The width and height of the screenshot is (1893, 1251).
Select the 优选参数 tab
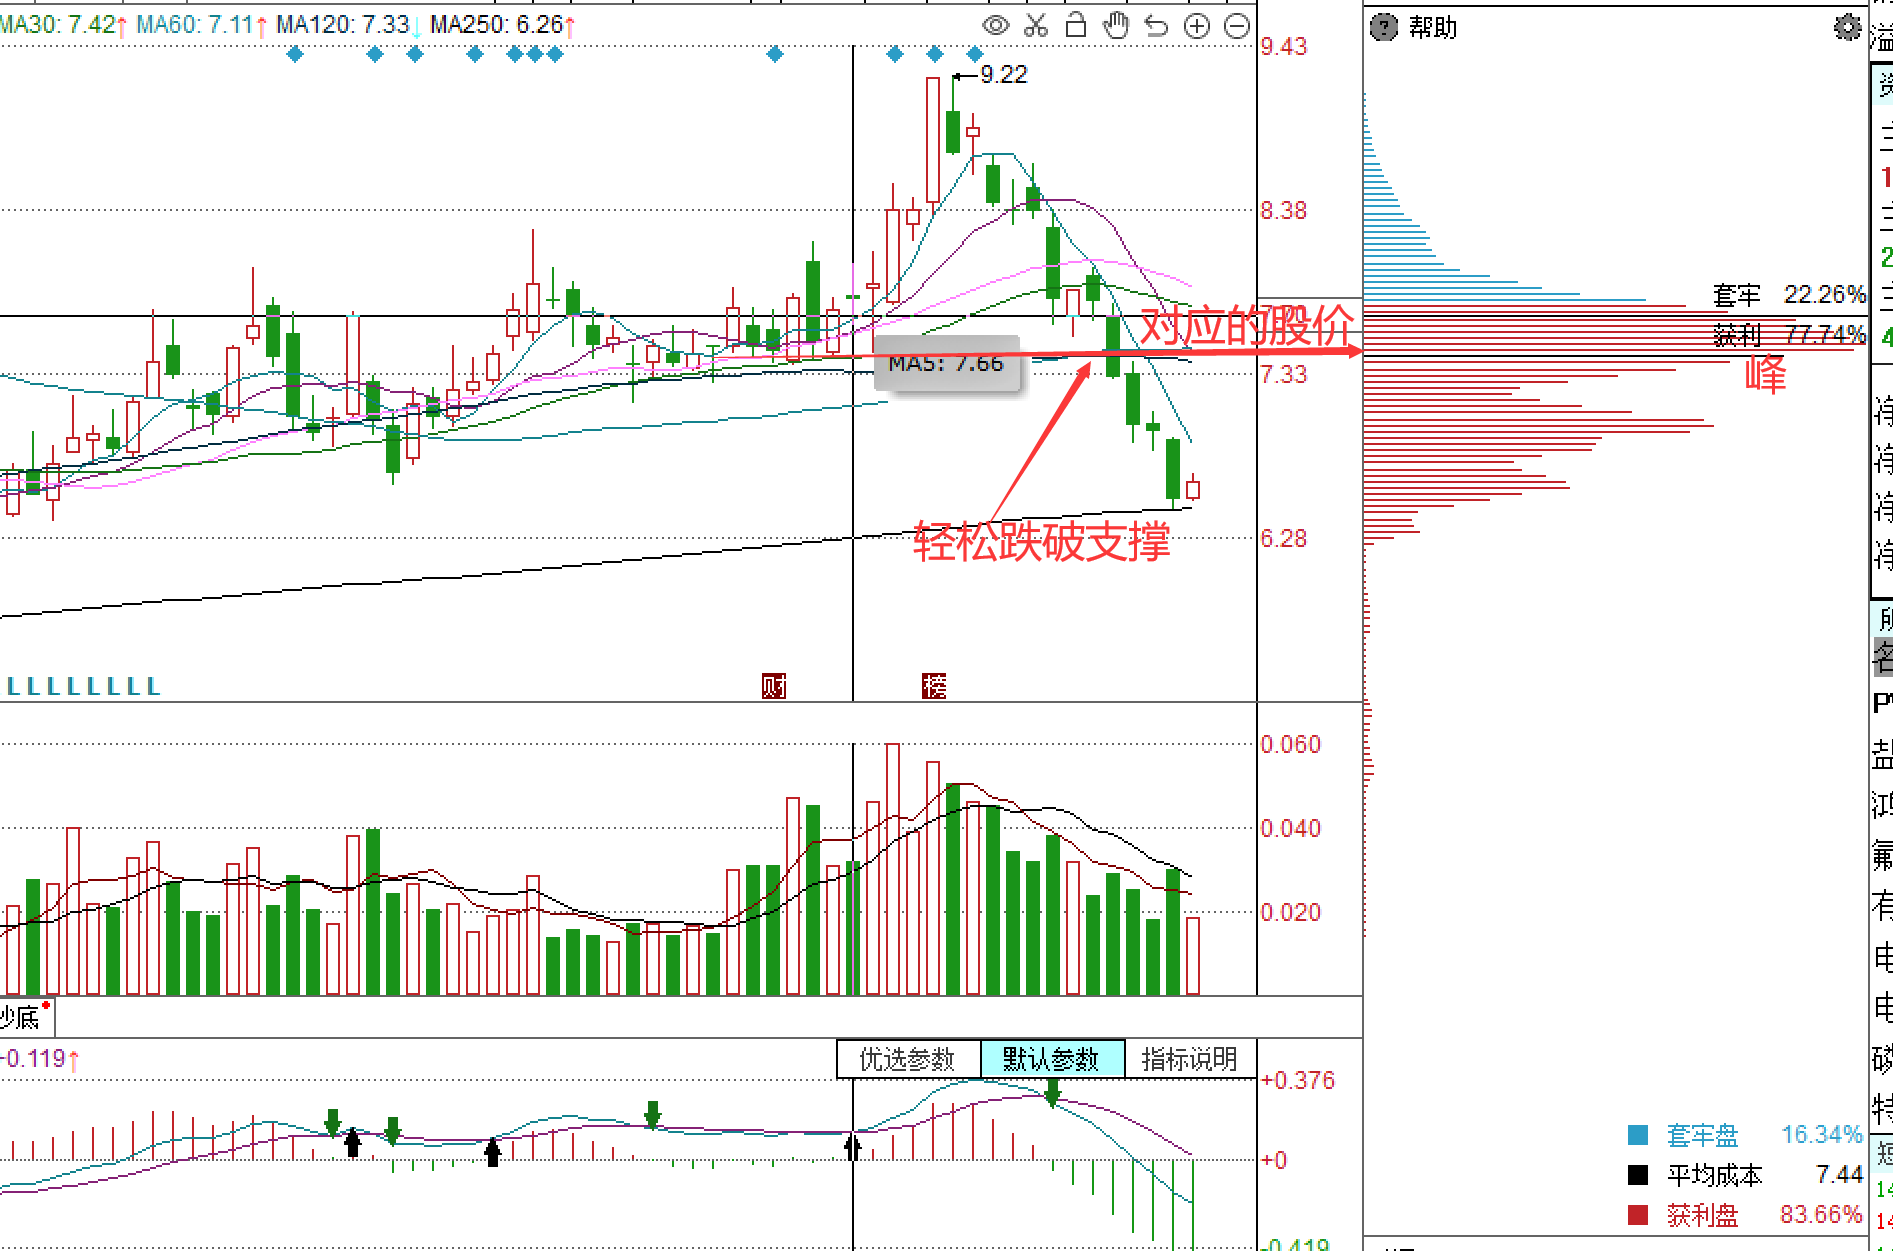point(907,1059)
